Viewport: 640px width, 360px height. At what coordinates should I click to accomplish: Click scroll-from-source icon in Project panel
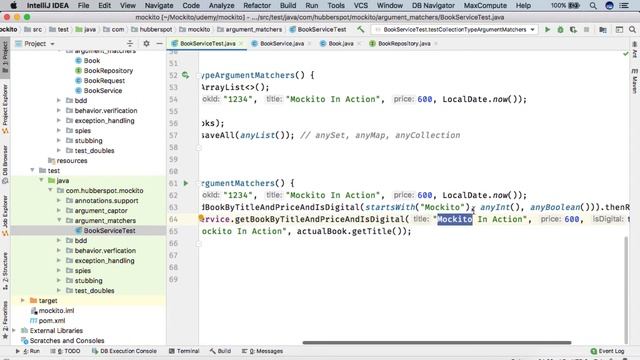[x=130, y=43]
